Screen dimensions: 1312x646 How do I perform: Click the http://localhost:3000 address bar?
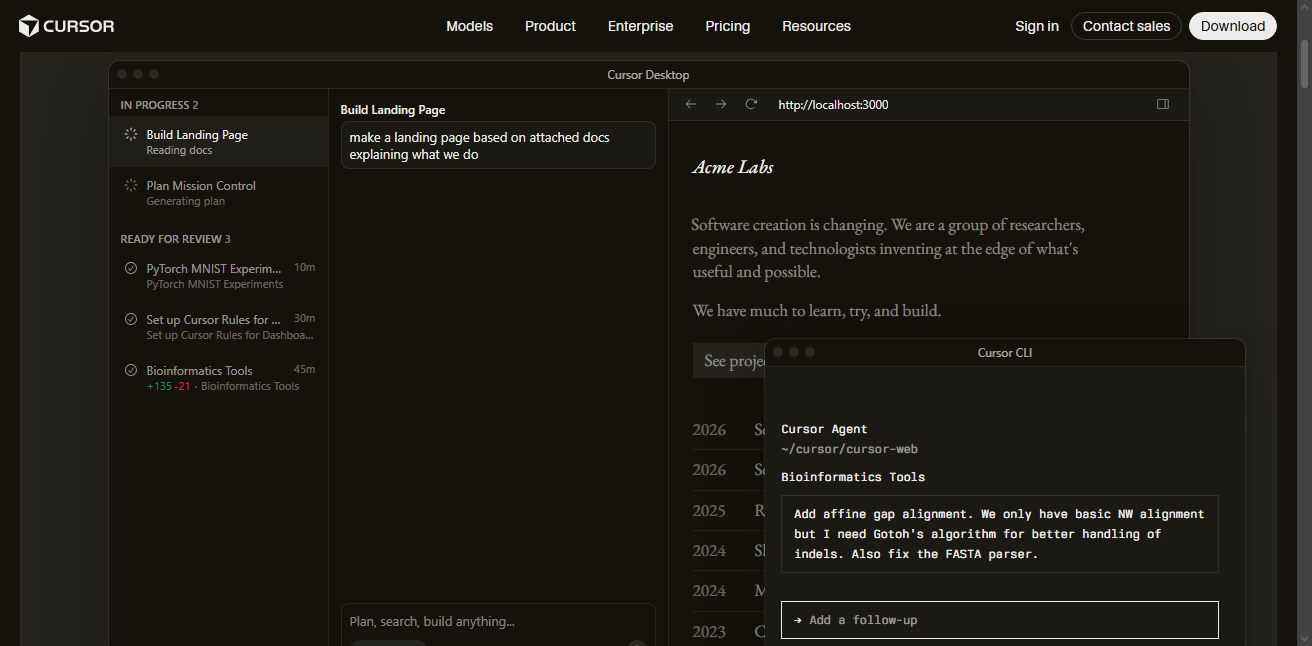[x=833, y=104]
